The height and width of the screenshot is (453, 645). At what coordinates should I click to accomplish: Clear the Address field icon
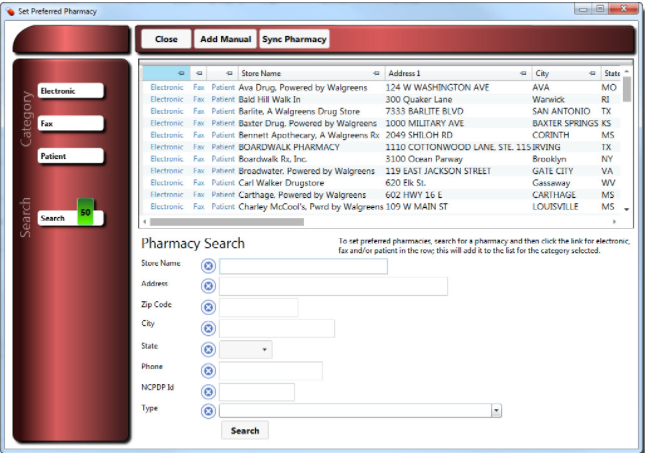point(209,286)
